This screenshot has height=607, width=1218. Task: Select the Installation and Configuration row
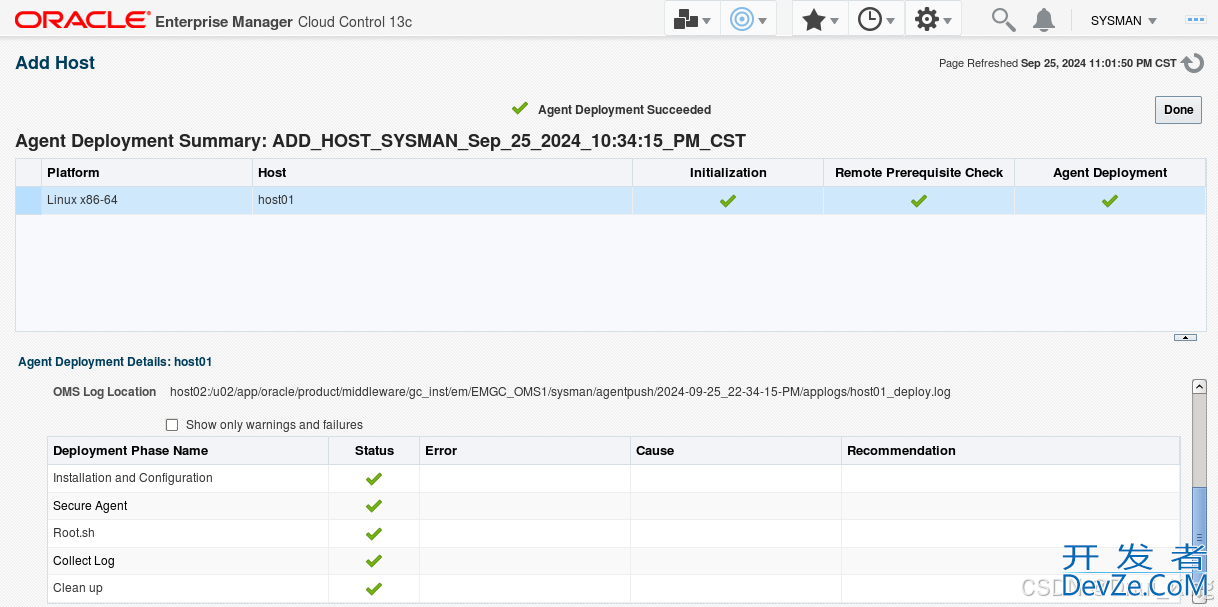[x=614, y=478]
